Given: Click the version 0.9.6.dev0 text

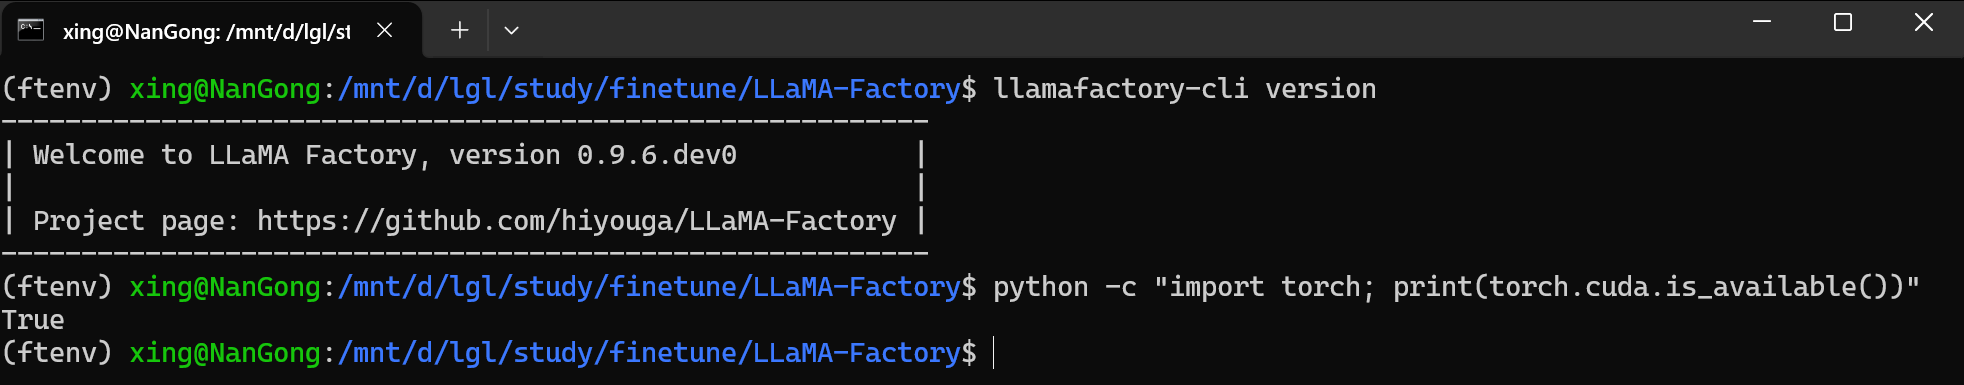Looking at the screenshot, I should (593, 155).
